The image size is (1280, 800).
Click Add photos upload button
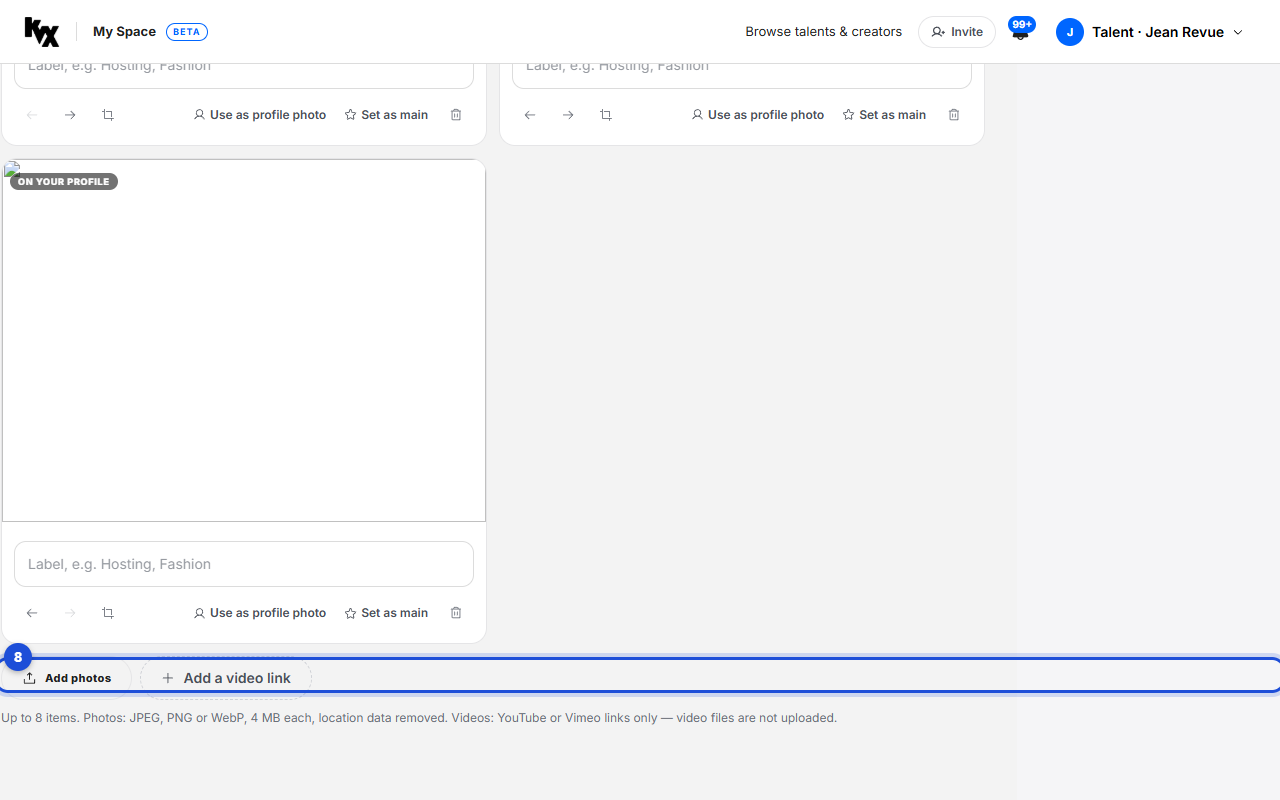click(x=67, y=678)
